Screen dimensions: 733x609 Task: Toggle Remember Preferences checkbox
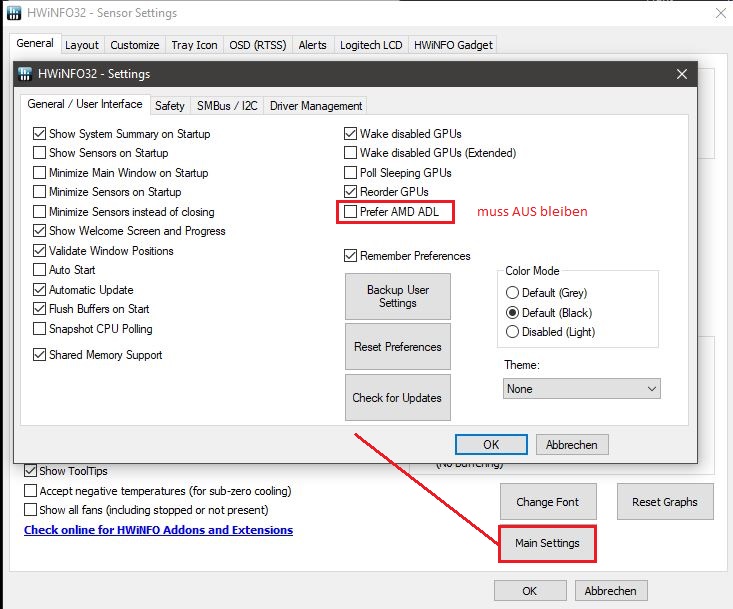350,256
